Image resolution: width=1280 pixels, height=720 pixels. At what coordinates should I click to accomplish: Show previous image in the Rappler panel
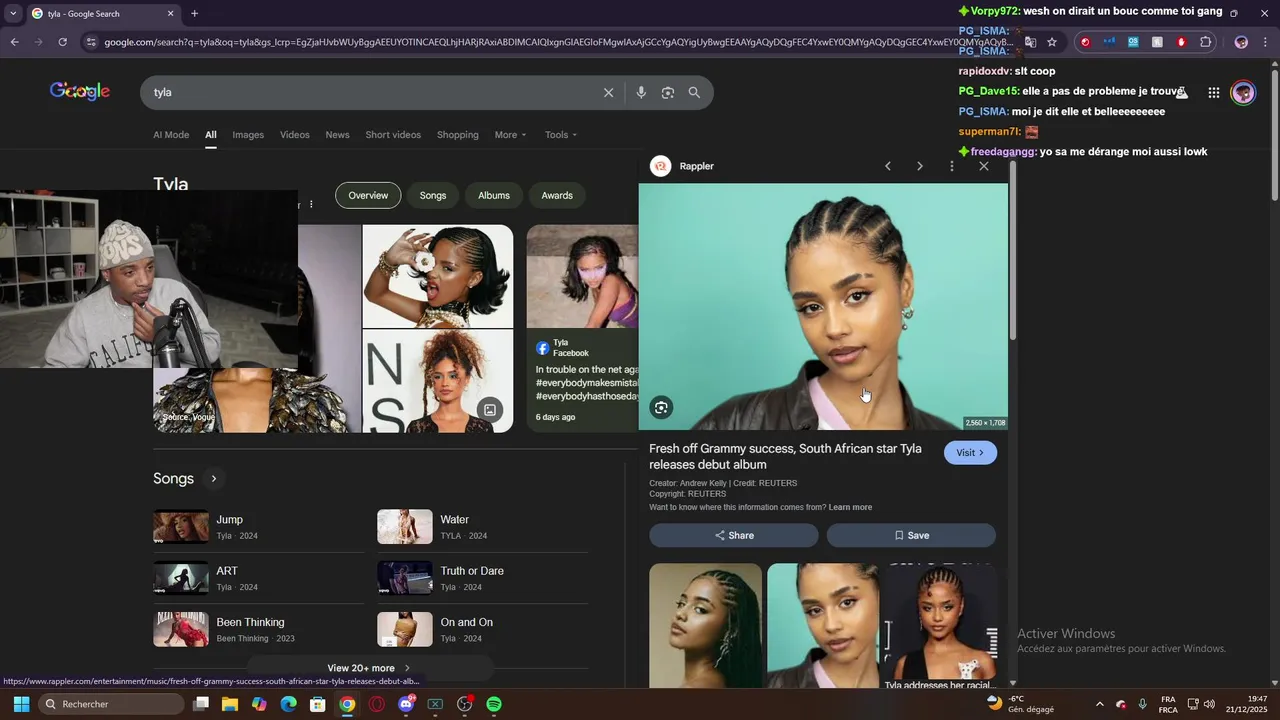(887, 166)
